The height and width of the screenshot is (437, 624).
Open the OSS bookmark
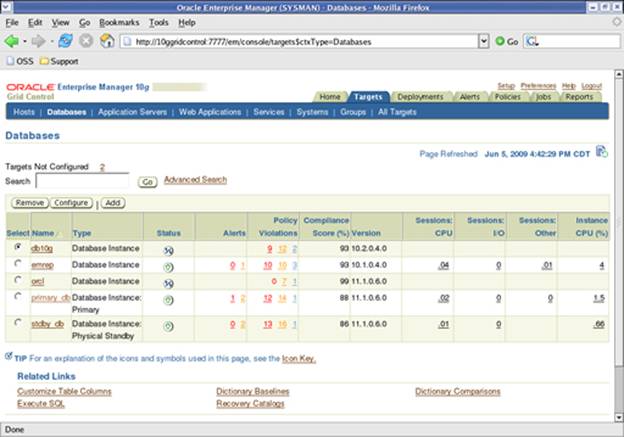[20, 61]
